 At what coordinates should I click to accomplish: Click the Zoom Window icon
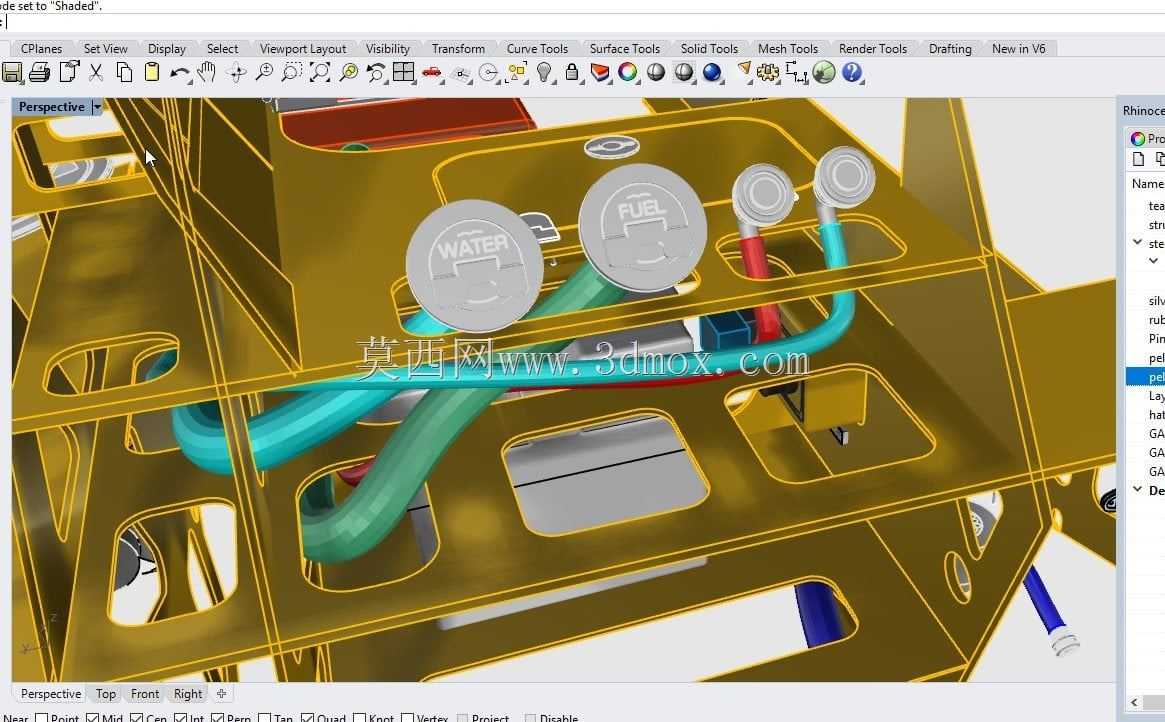291,72
